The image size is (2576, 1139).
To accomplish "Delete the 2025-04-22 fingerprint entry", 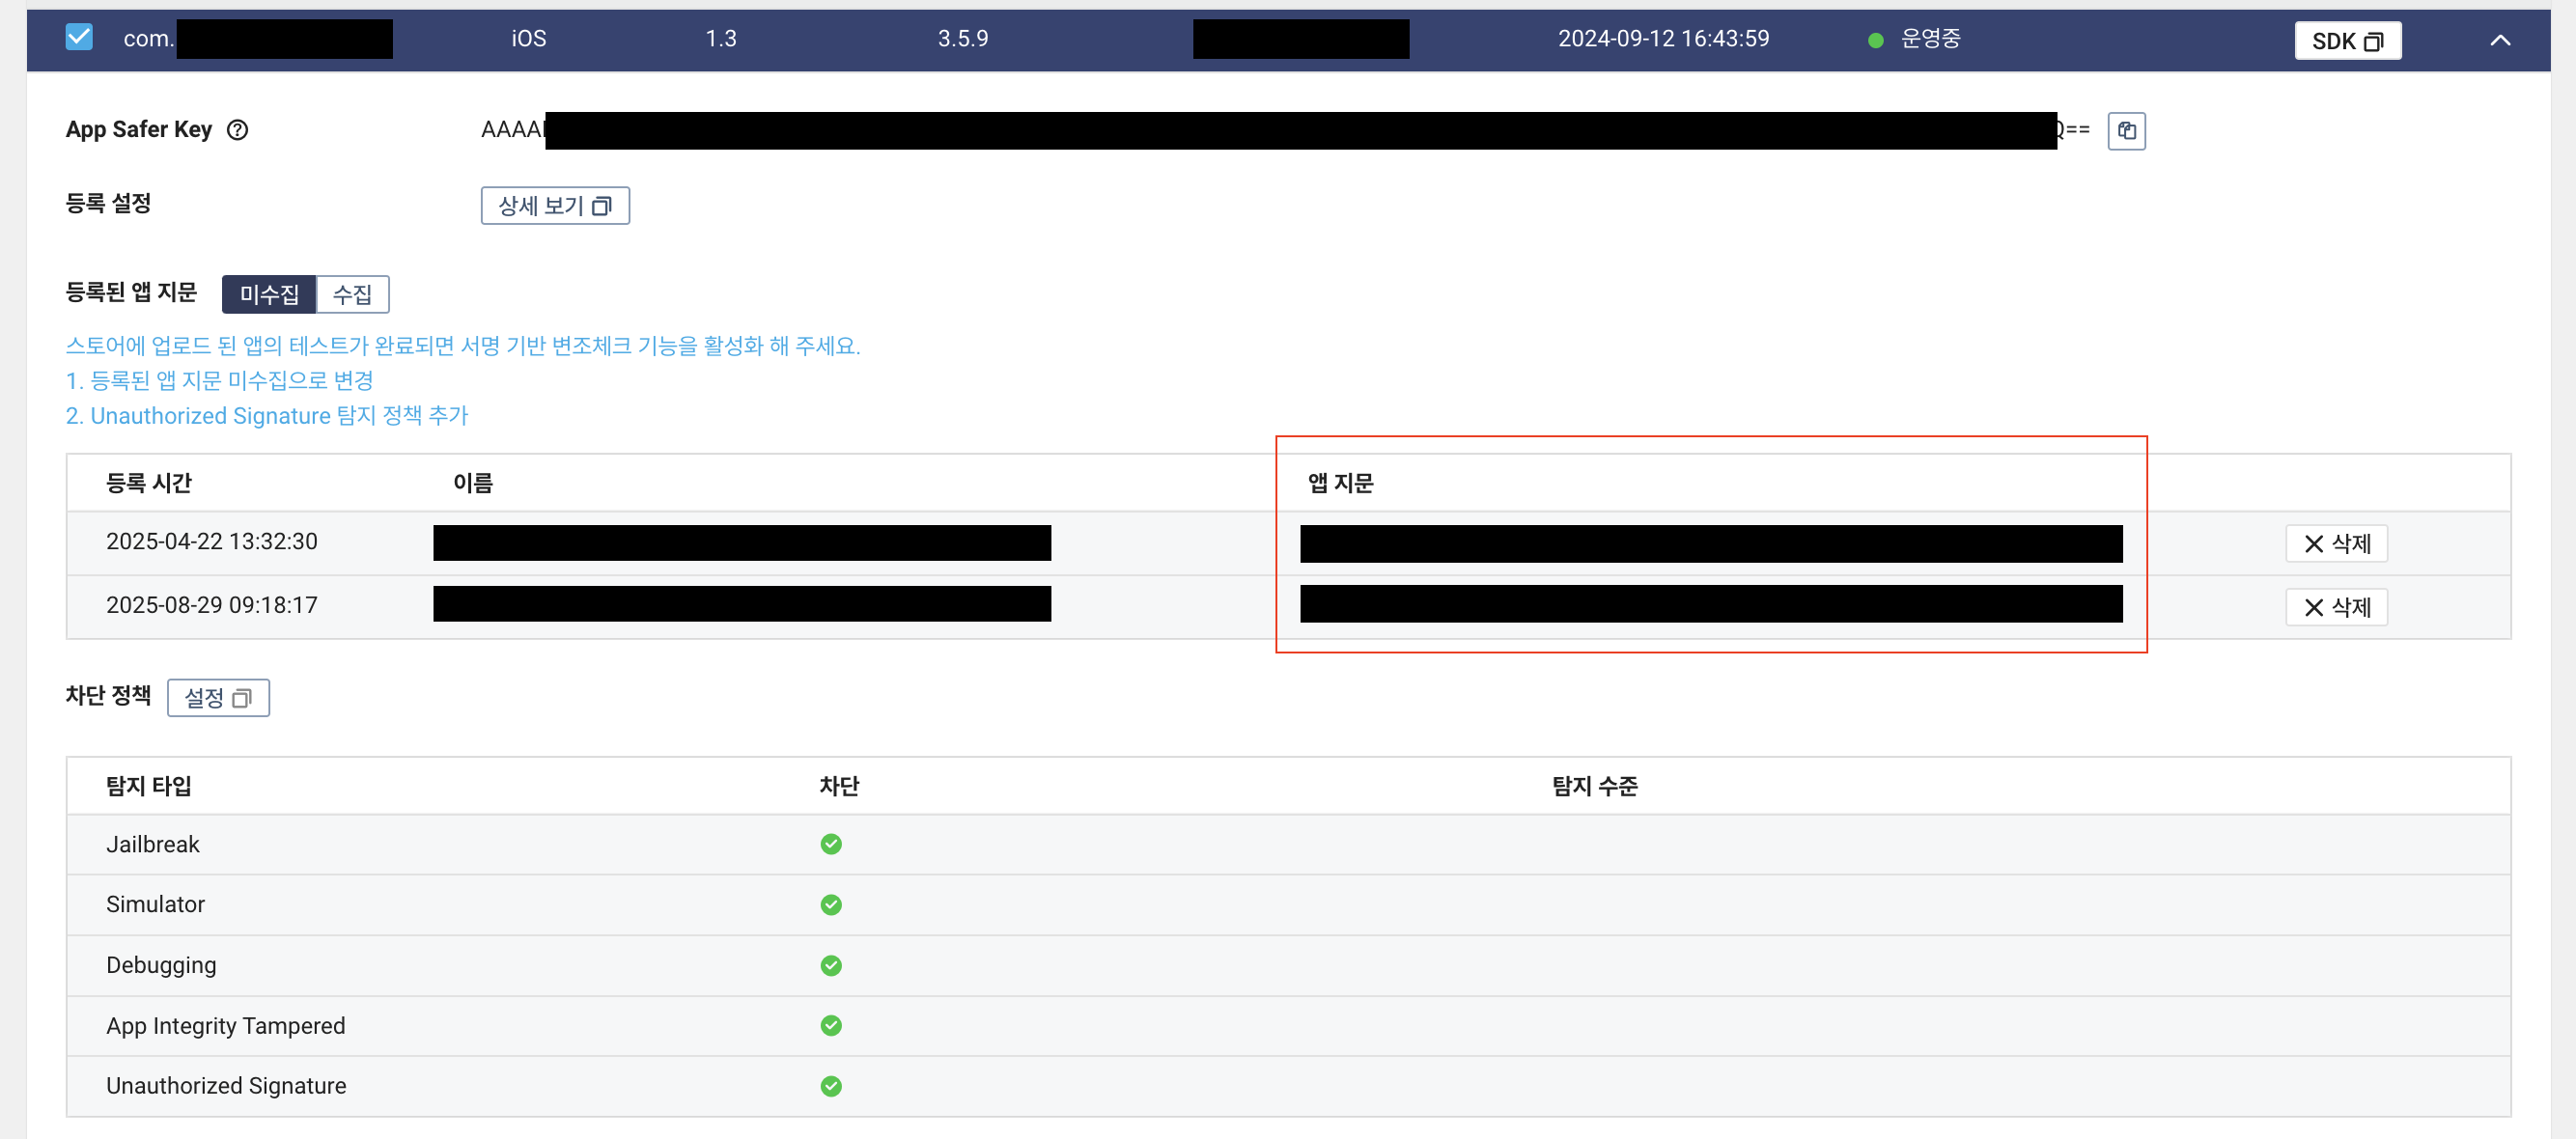I will [2335, 544].
